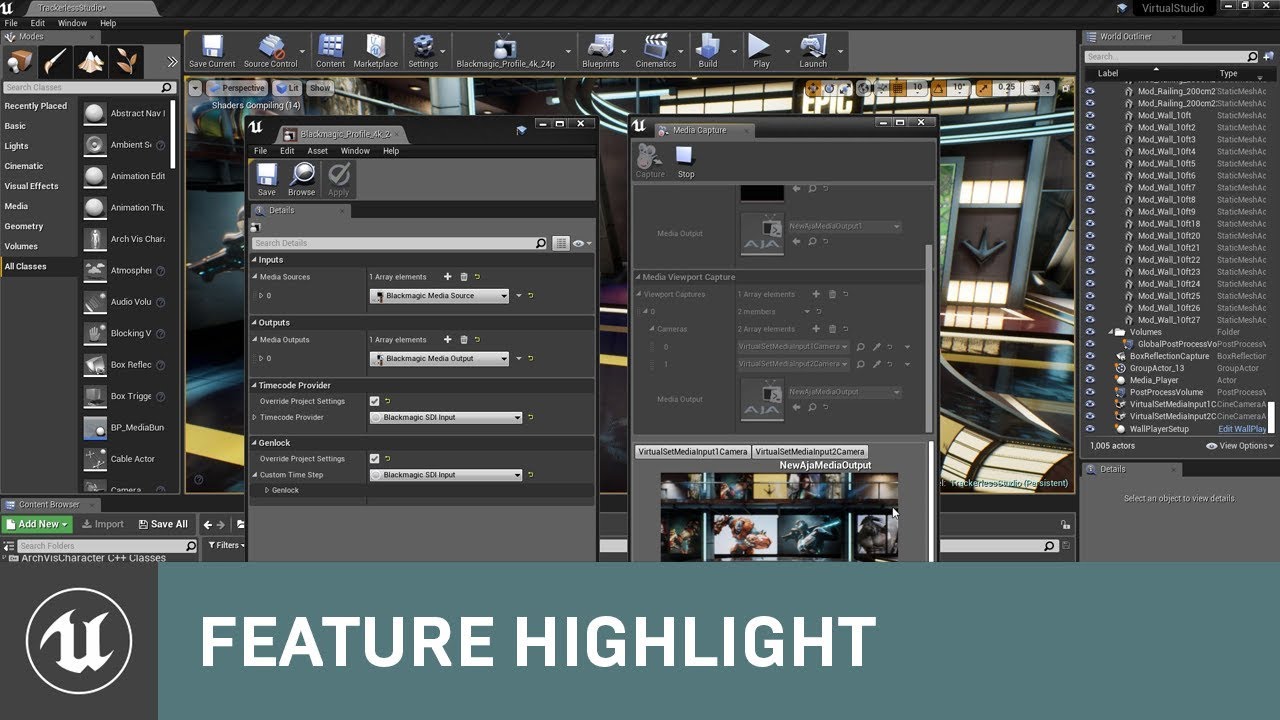Image resolution: width=1280 pixels, height=720 pixels.
Task: Click the Edit WallPlay link in World Outliner
Action: (1242, 429)
